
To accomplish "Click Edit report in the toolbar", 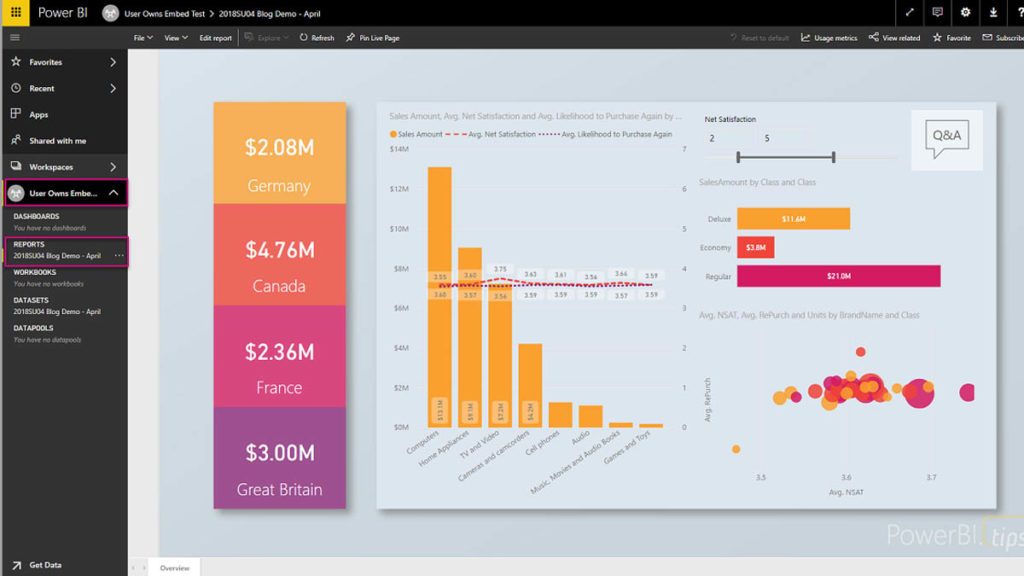I will [215, 37].
